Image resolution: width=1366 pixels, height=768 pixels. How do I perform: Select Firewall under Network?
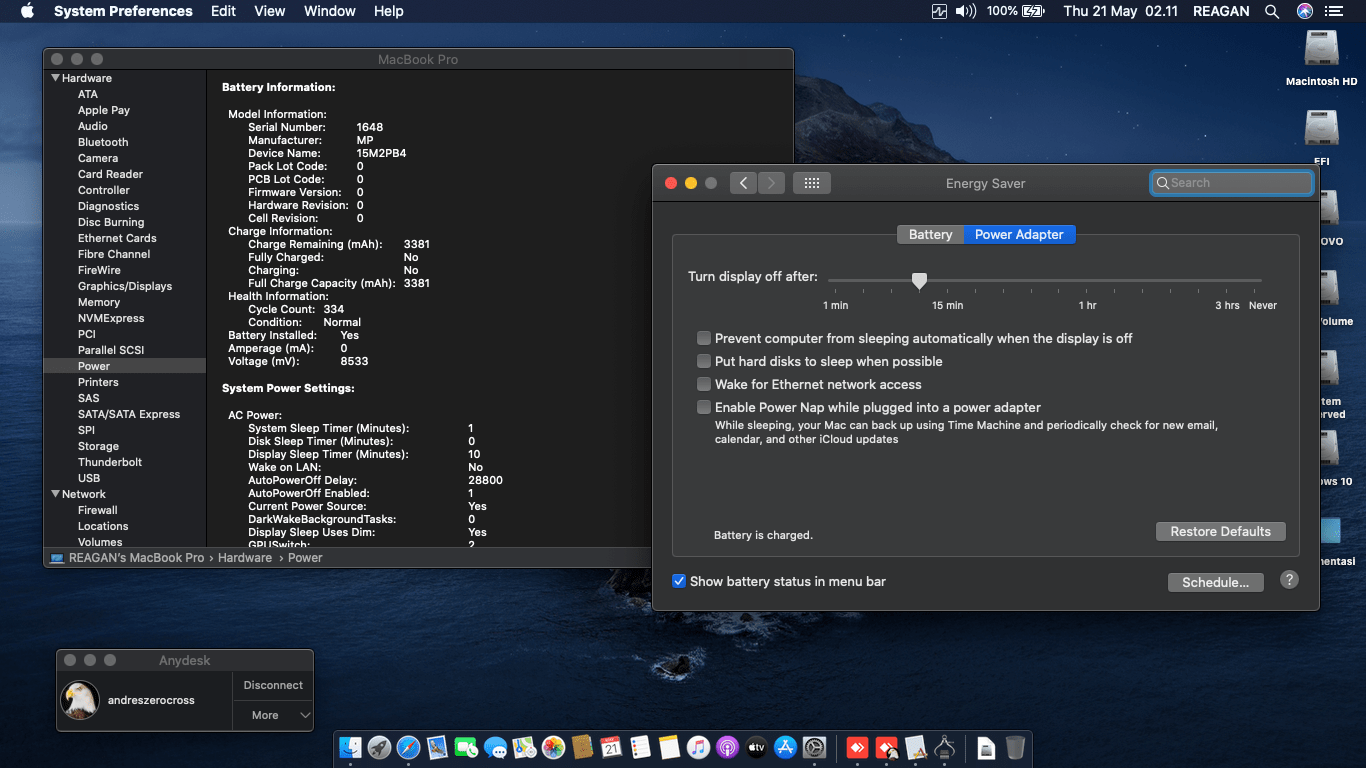click(x=98, y=510)
